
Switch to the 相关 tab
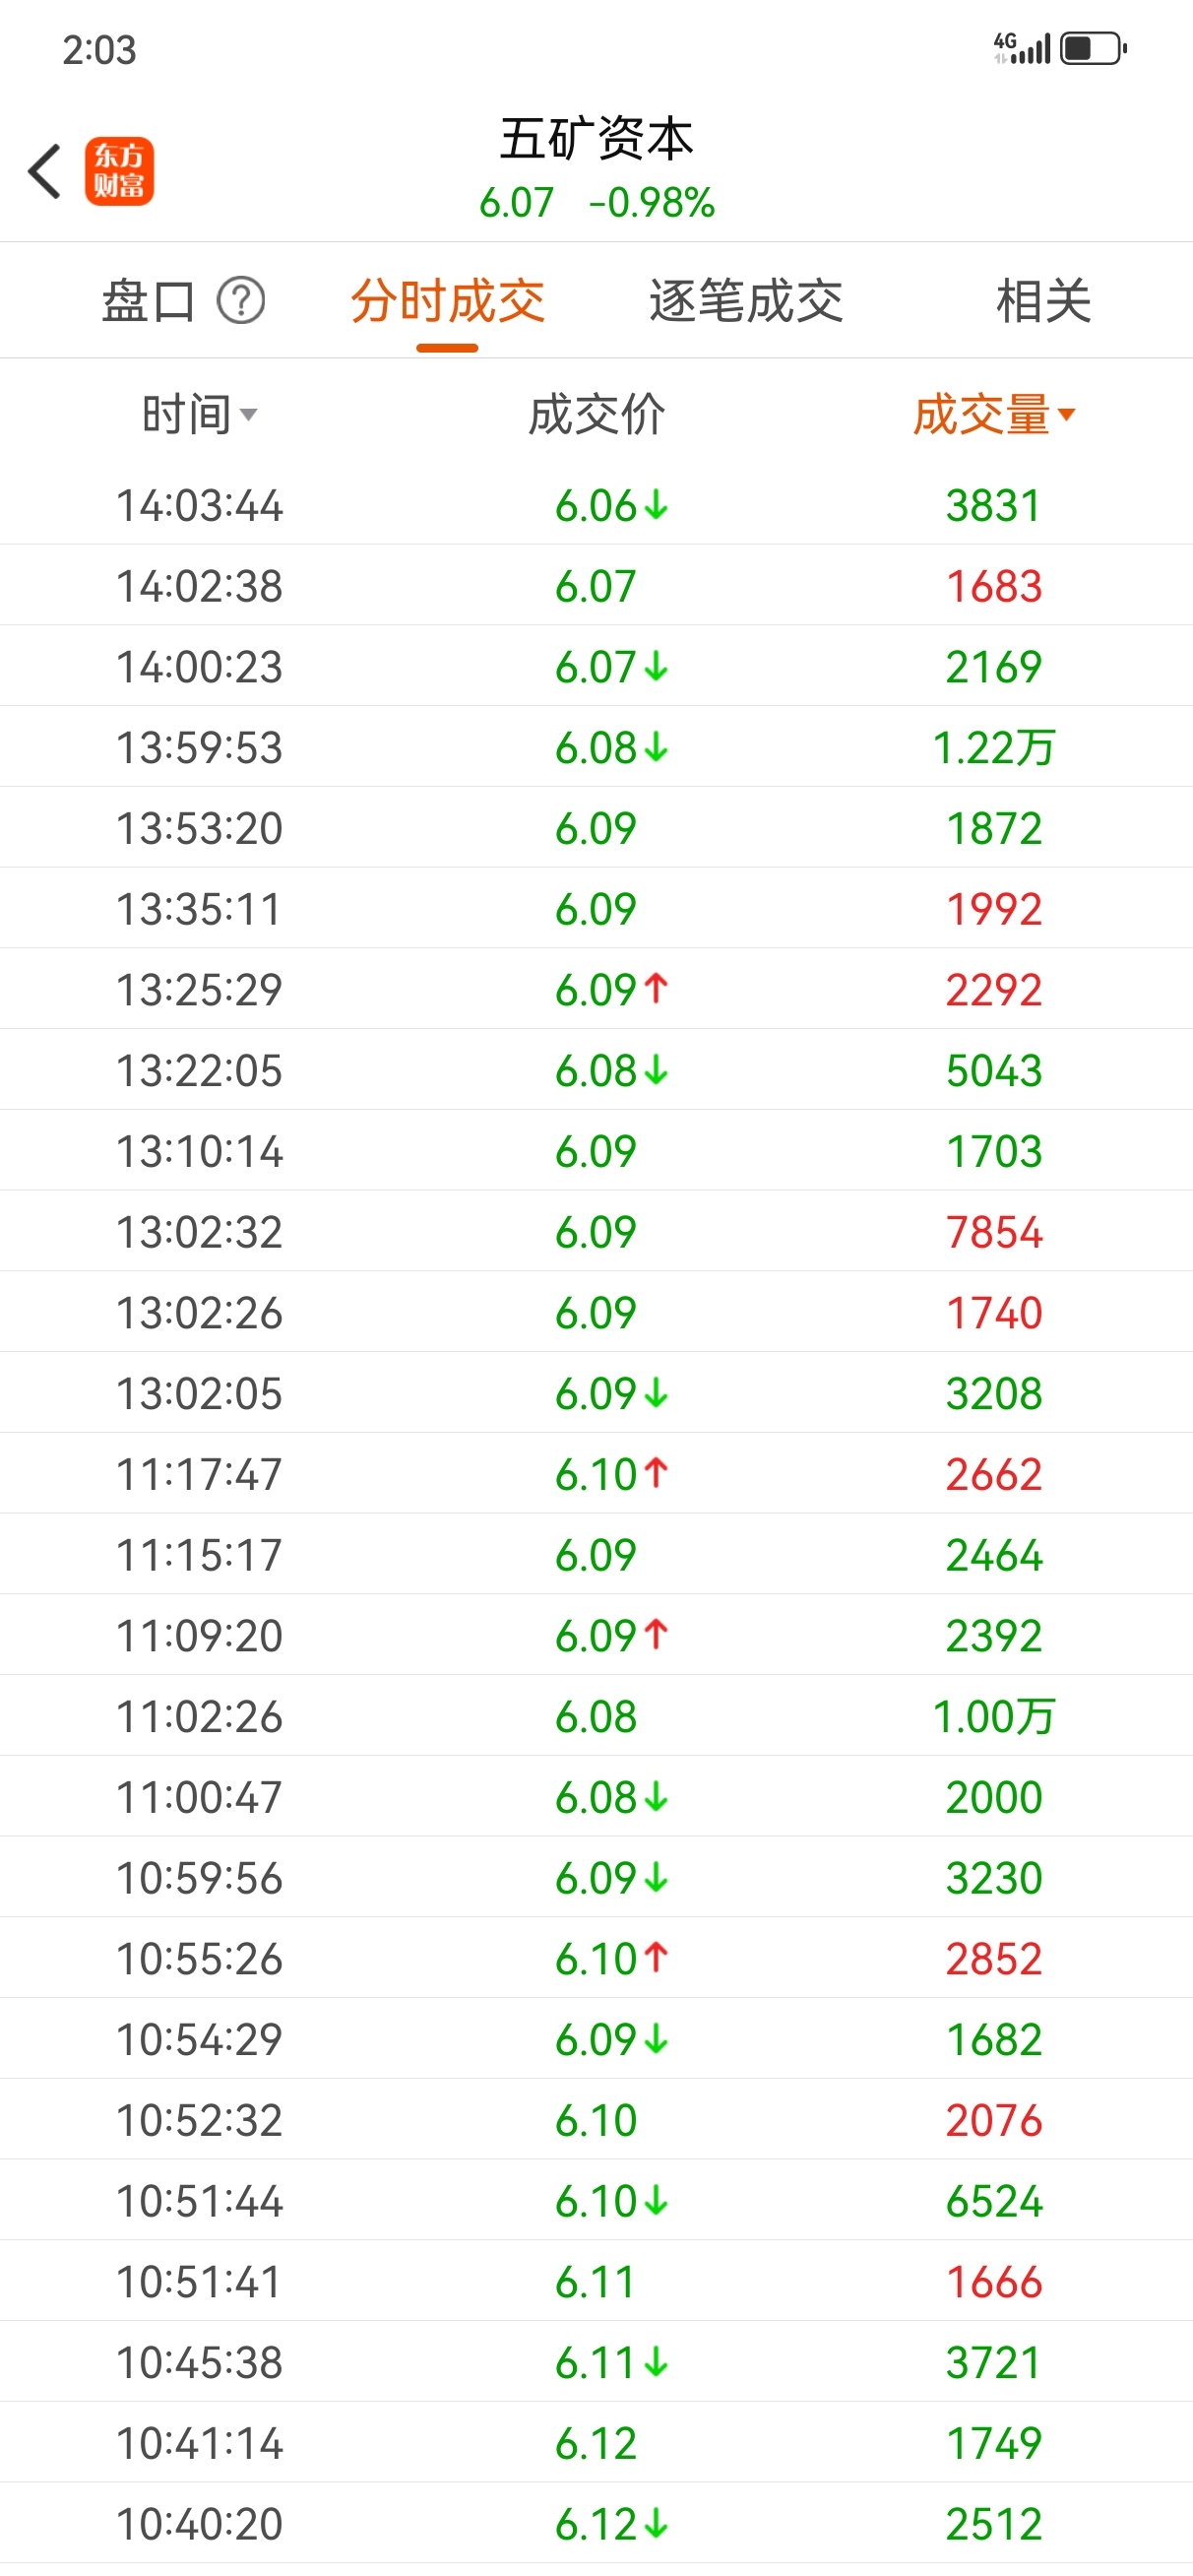click(x=1043, y=301)
